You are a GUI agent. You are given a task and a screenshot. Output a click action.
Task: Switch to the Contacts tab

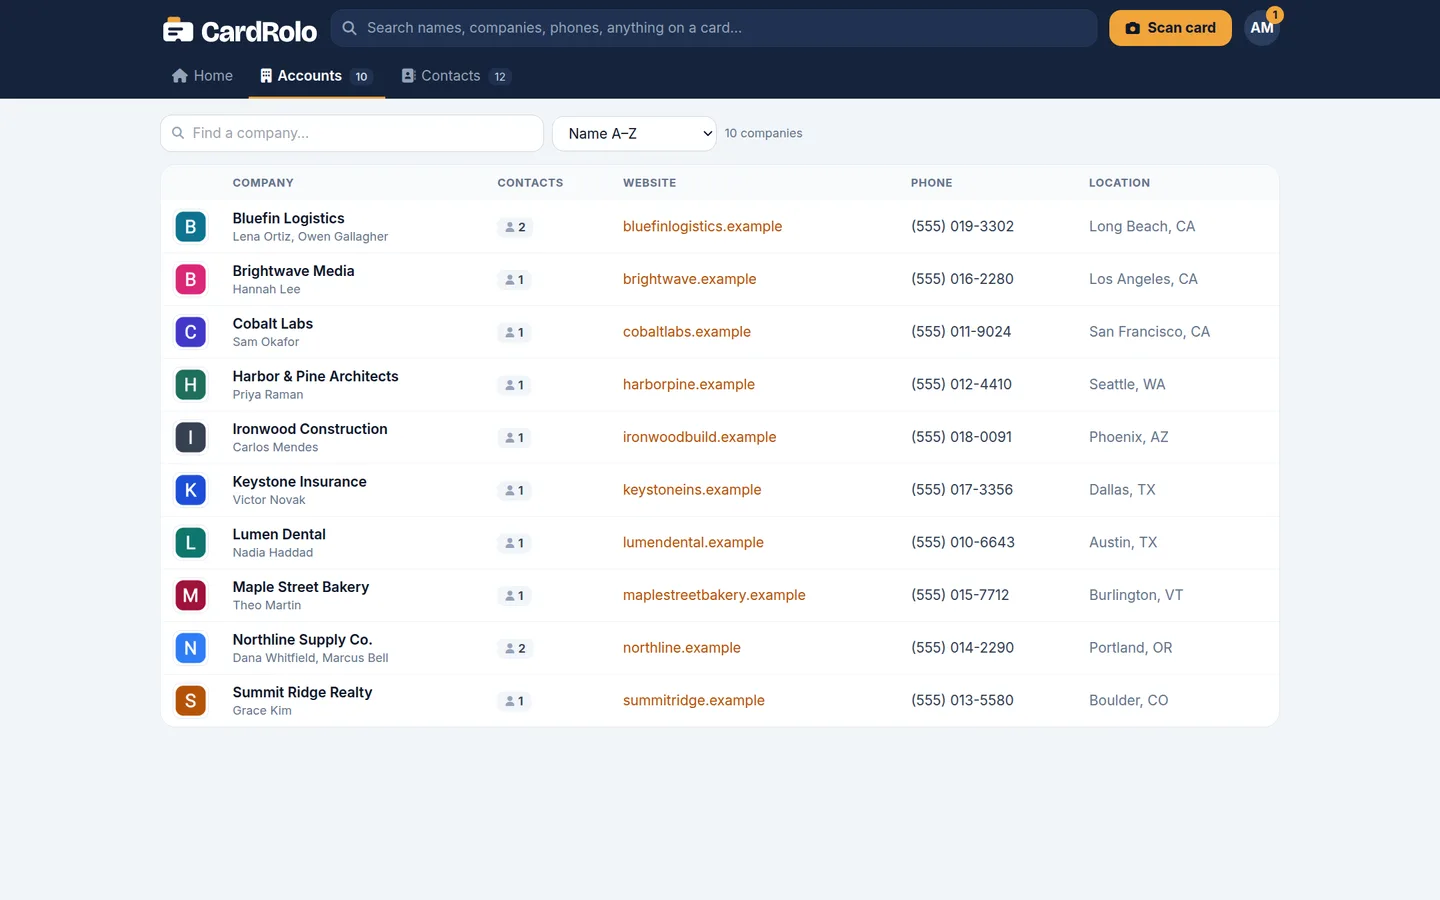[456, 76]
